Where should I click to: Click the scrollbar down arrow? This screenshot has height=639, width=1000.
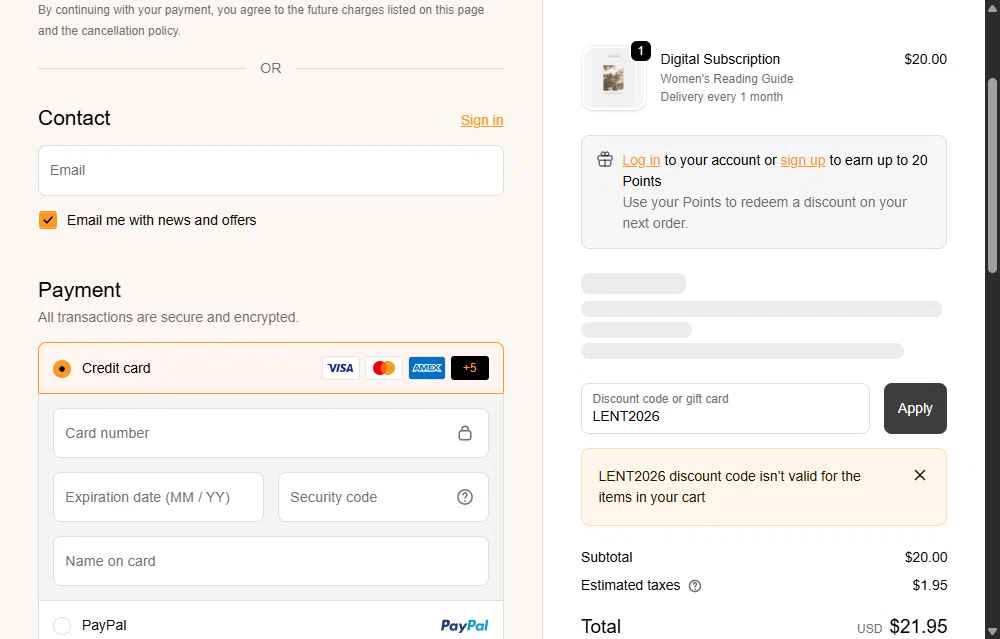[992, 631]
